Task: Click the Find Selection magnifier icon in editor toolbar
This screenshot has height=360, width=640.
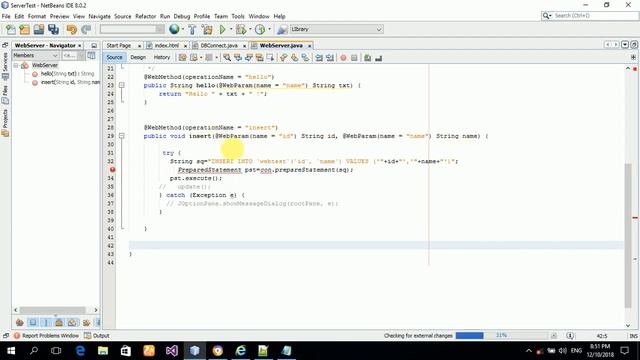Action: (227, 58)
